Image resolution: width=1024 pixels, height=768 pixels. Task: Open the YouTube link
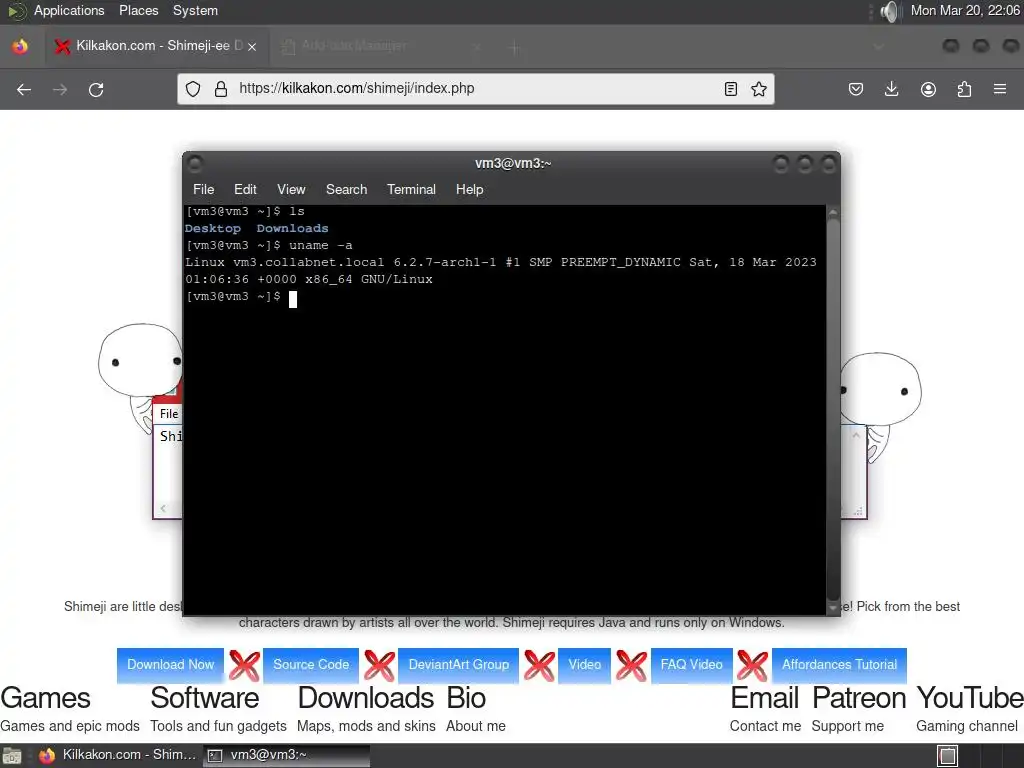click(970, 698)
